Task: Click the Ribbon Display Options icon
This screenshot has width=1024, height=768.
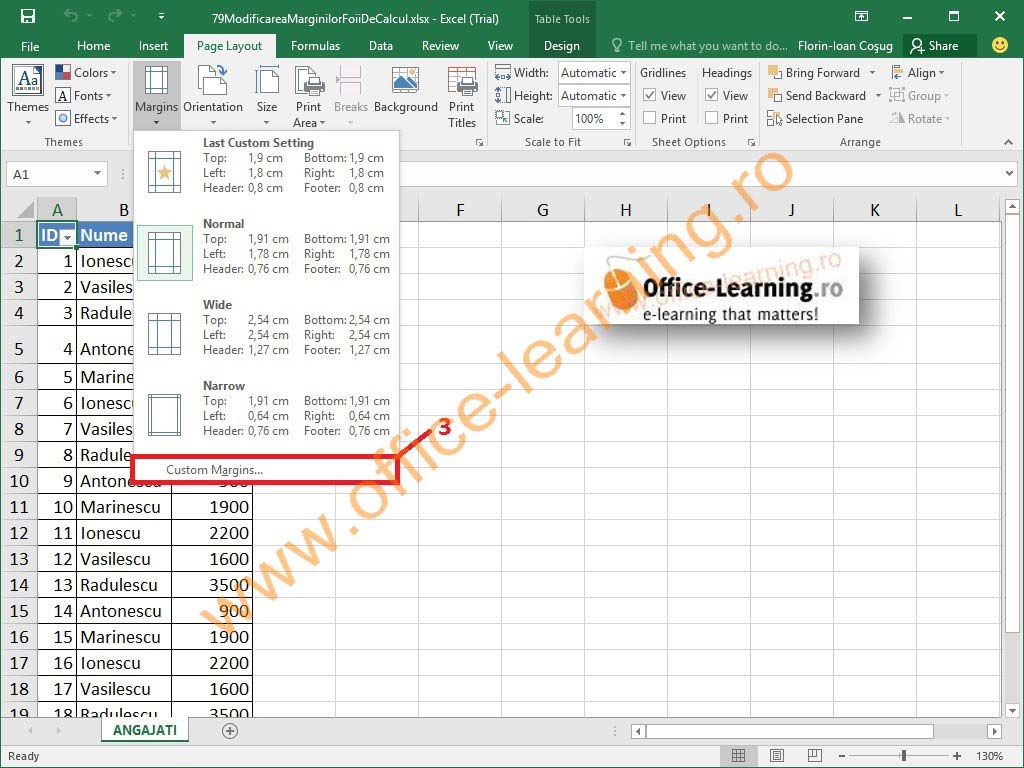Action: click(x=861, y=17)
